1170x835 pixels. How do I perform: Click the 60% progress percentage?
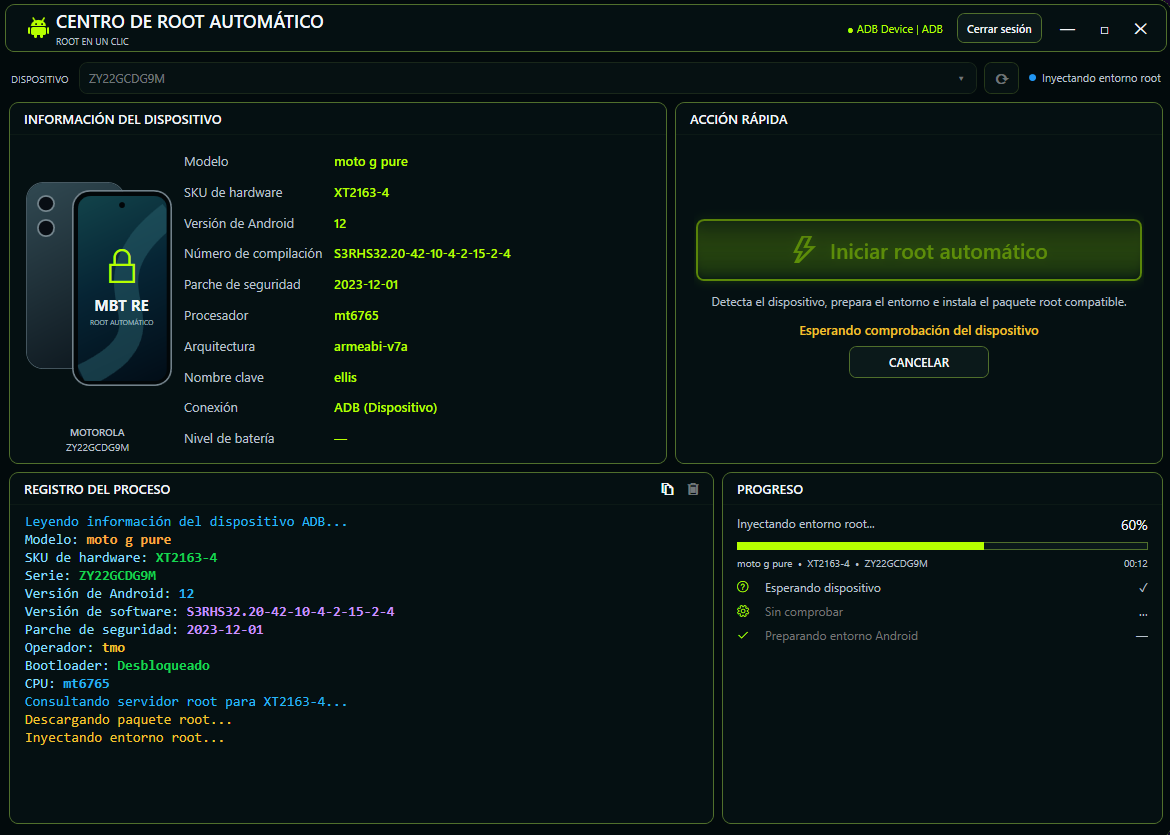(1133, 525)
